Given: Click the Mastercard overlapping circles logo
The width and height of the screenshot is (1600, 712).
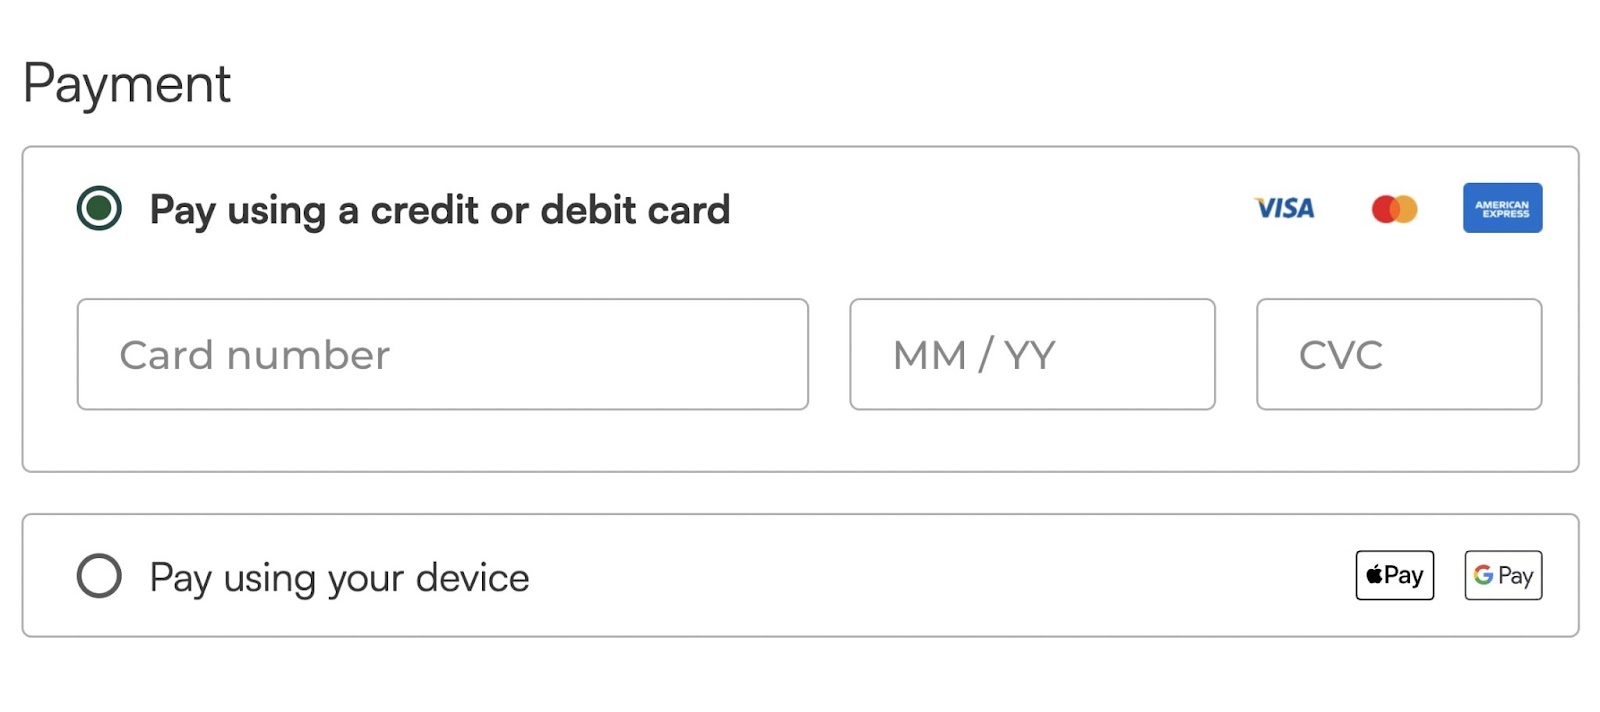Looking at the screenshot, I should (1396, 208).
